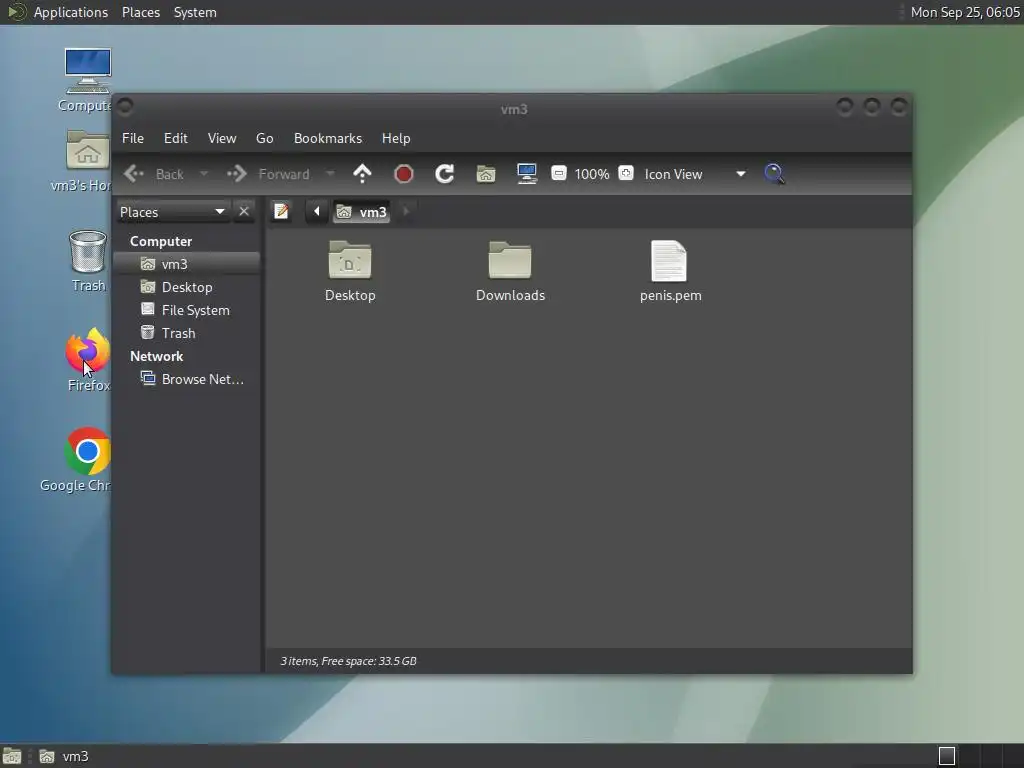Click the show desktop icon in bottom panel
The height and width of the screenshot is (768, 1024).
[x=12, y=756]
